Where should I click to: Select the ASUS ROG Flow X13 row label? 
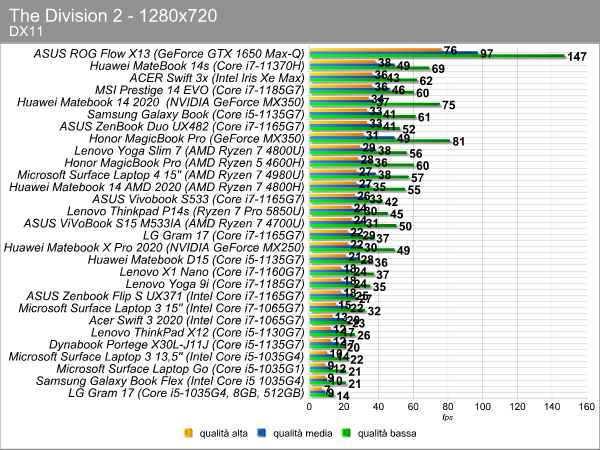[169, 54]
